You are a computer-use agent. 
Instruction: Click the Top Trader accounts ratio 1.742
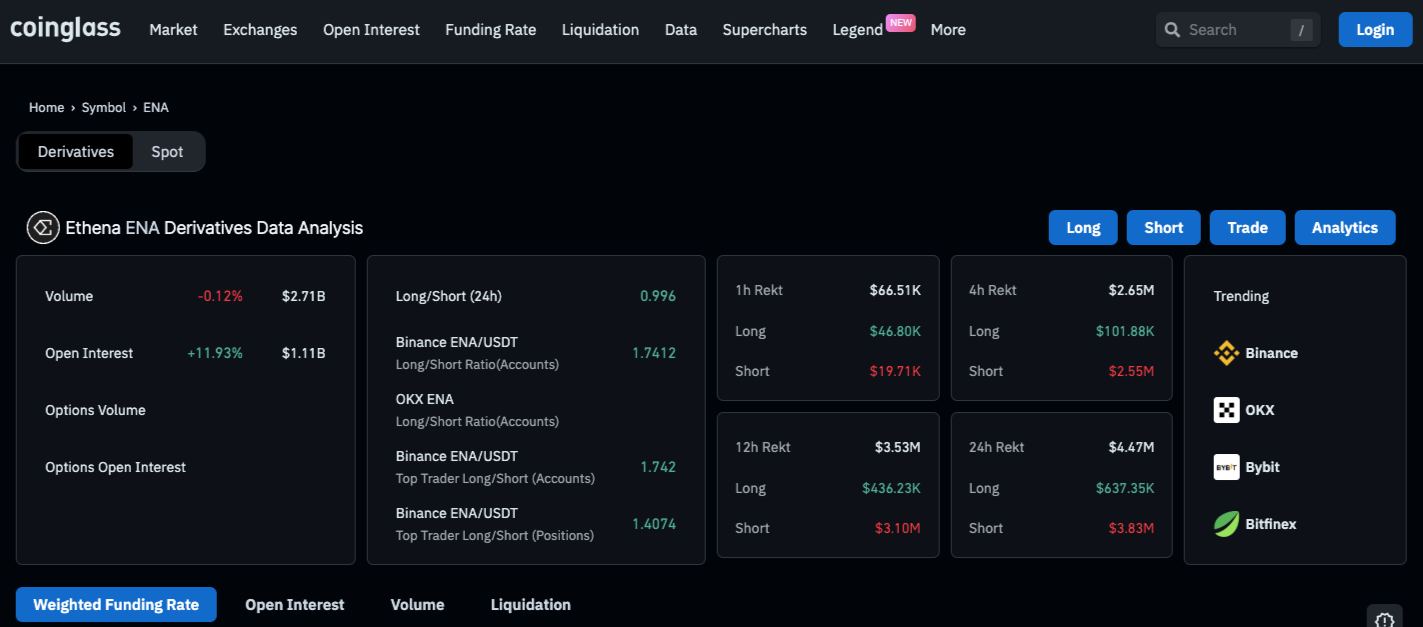coord(658,467)
